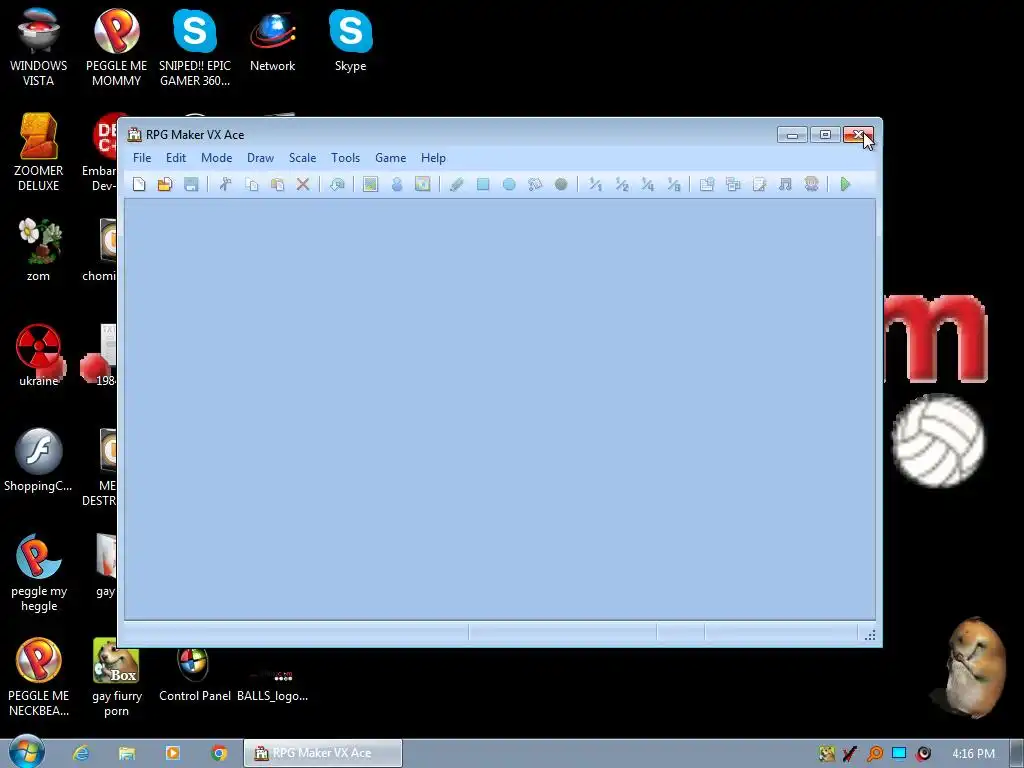Viewport: 1024px width, 768px height.
Task: Select the Rectangle draw tool
Action: tap(483, 184)
